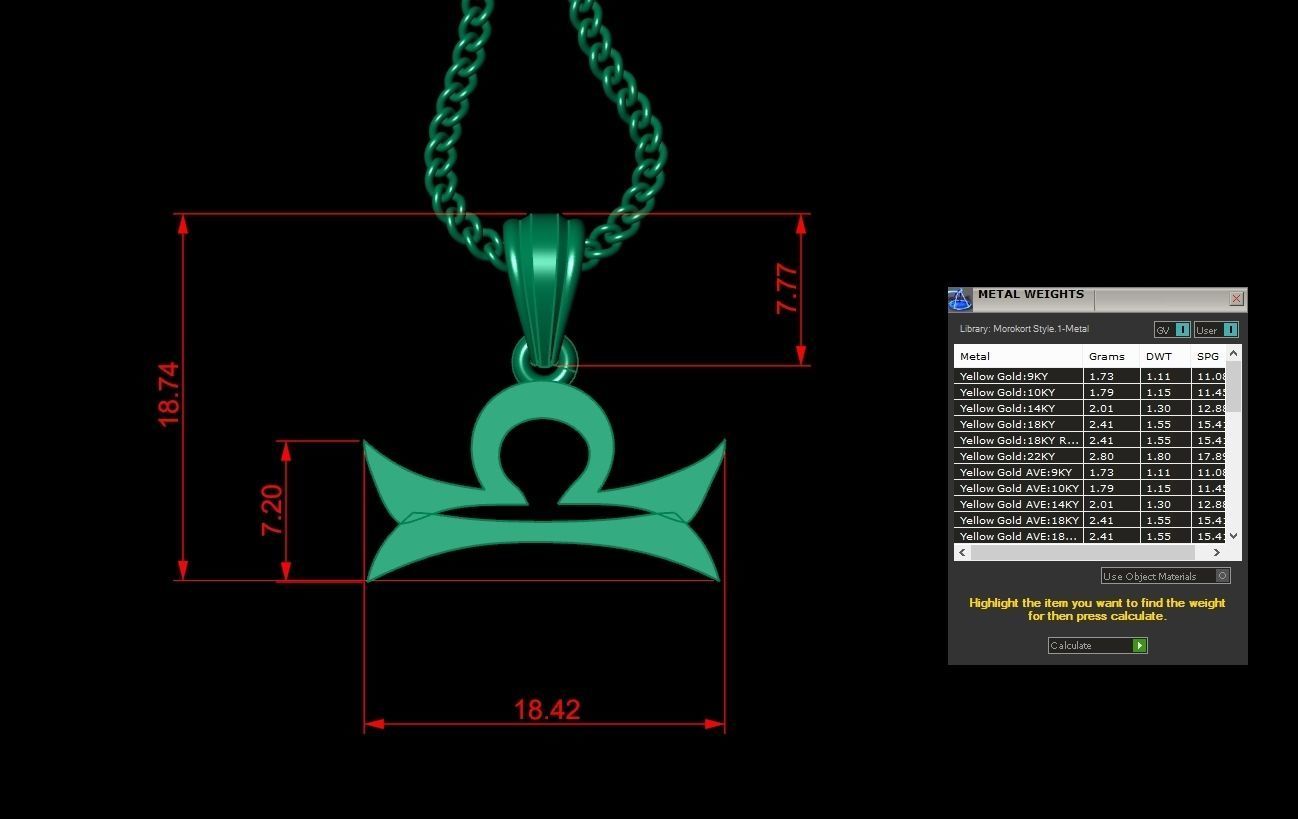Select the Yellow Gold AVE:9KY row
1298x819 pixels.
click(x=1090, y=472)
